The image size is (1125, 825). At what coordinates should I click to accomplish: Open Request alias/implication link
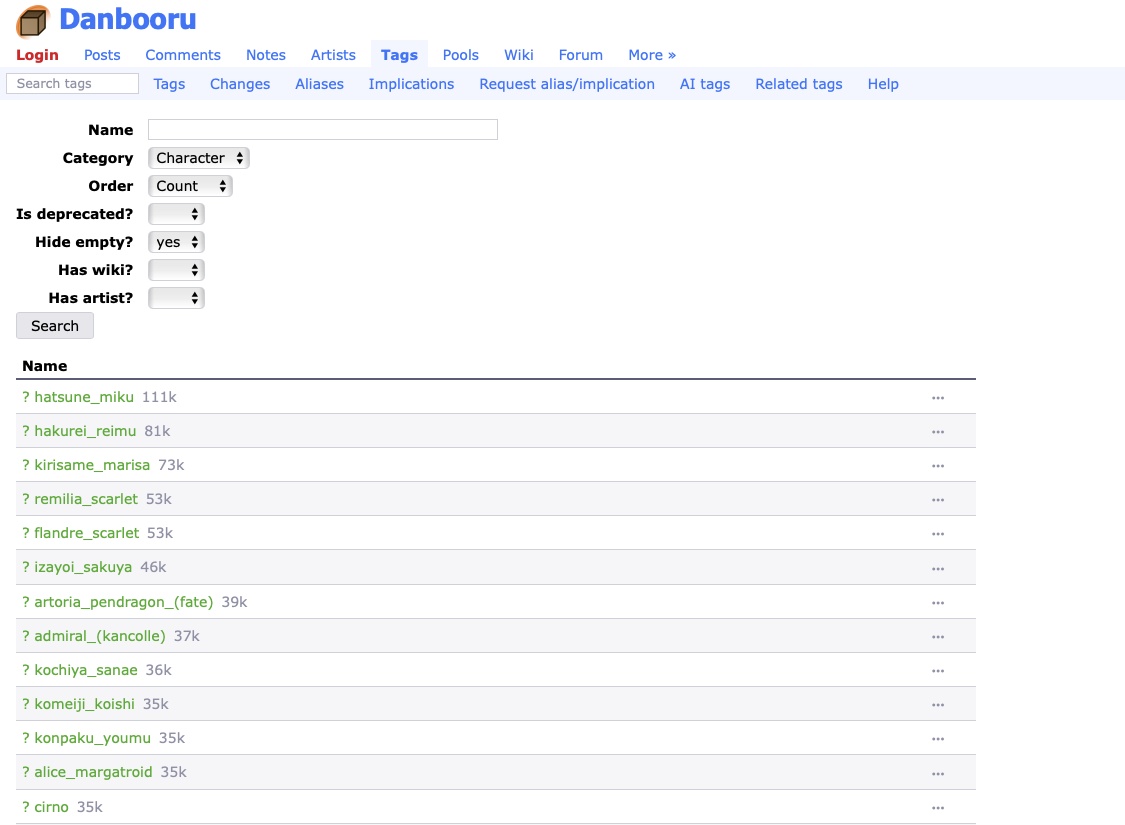tap(567, 84)
